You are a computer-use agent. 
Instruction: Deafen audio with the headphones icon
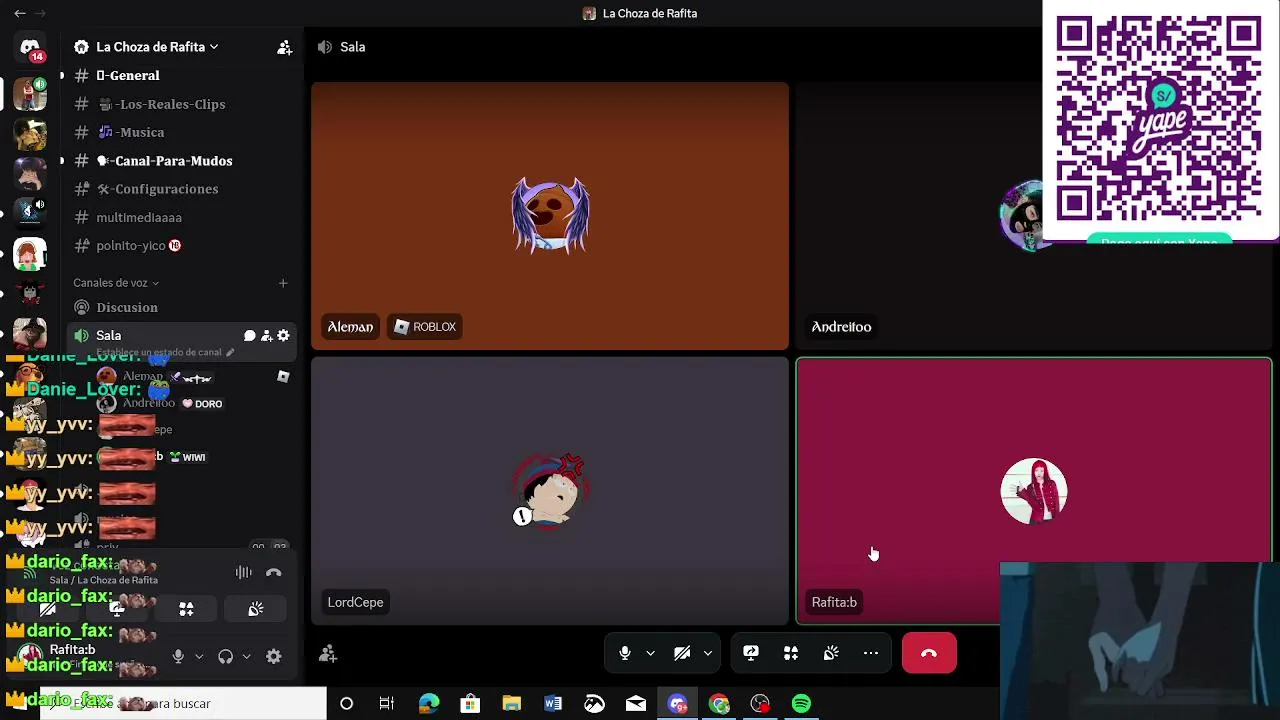[226, 657]
